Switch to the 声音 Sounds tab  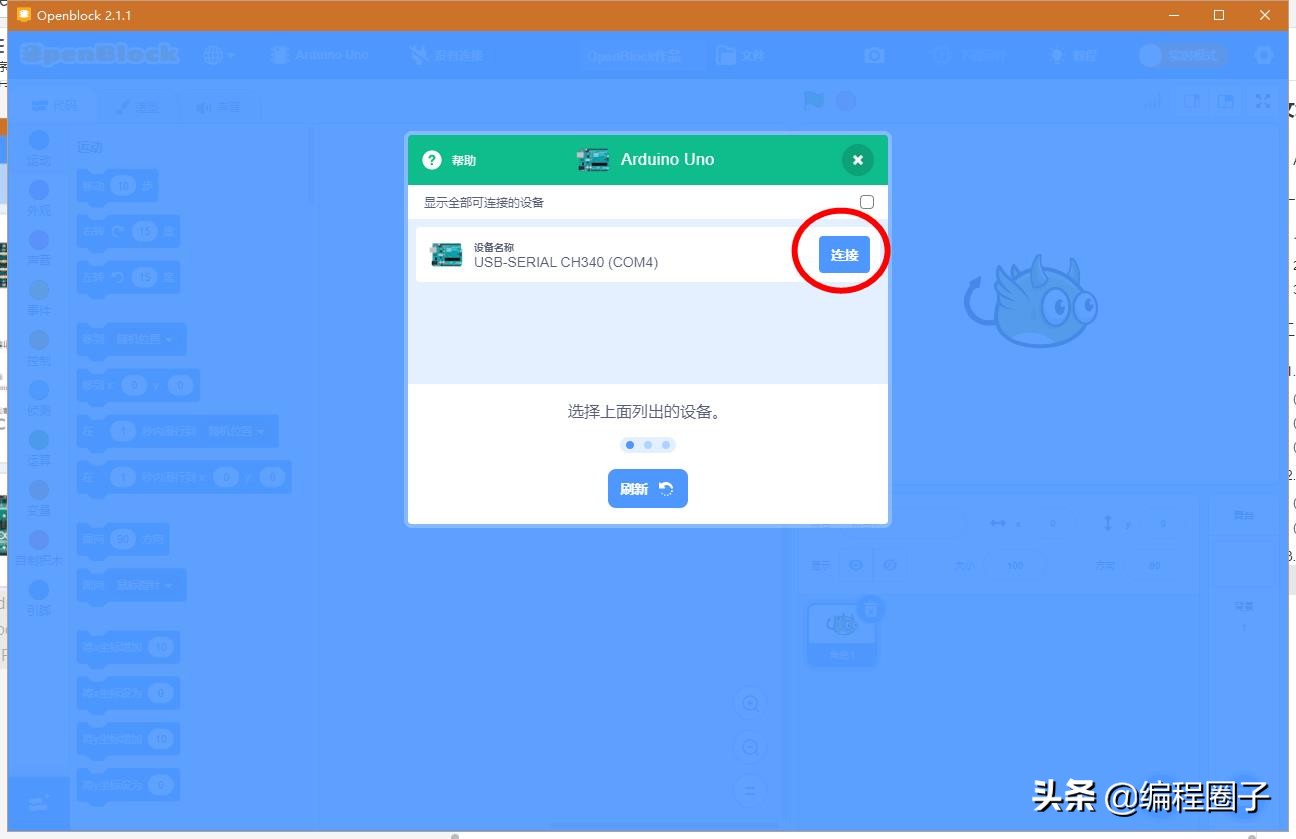click(219, 106)
